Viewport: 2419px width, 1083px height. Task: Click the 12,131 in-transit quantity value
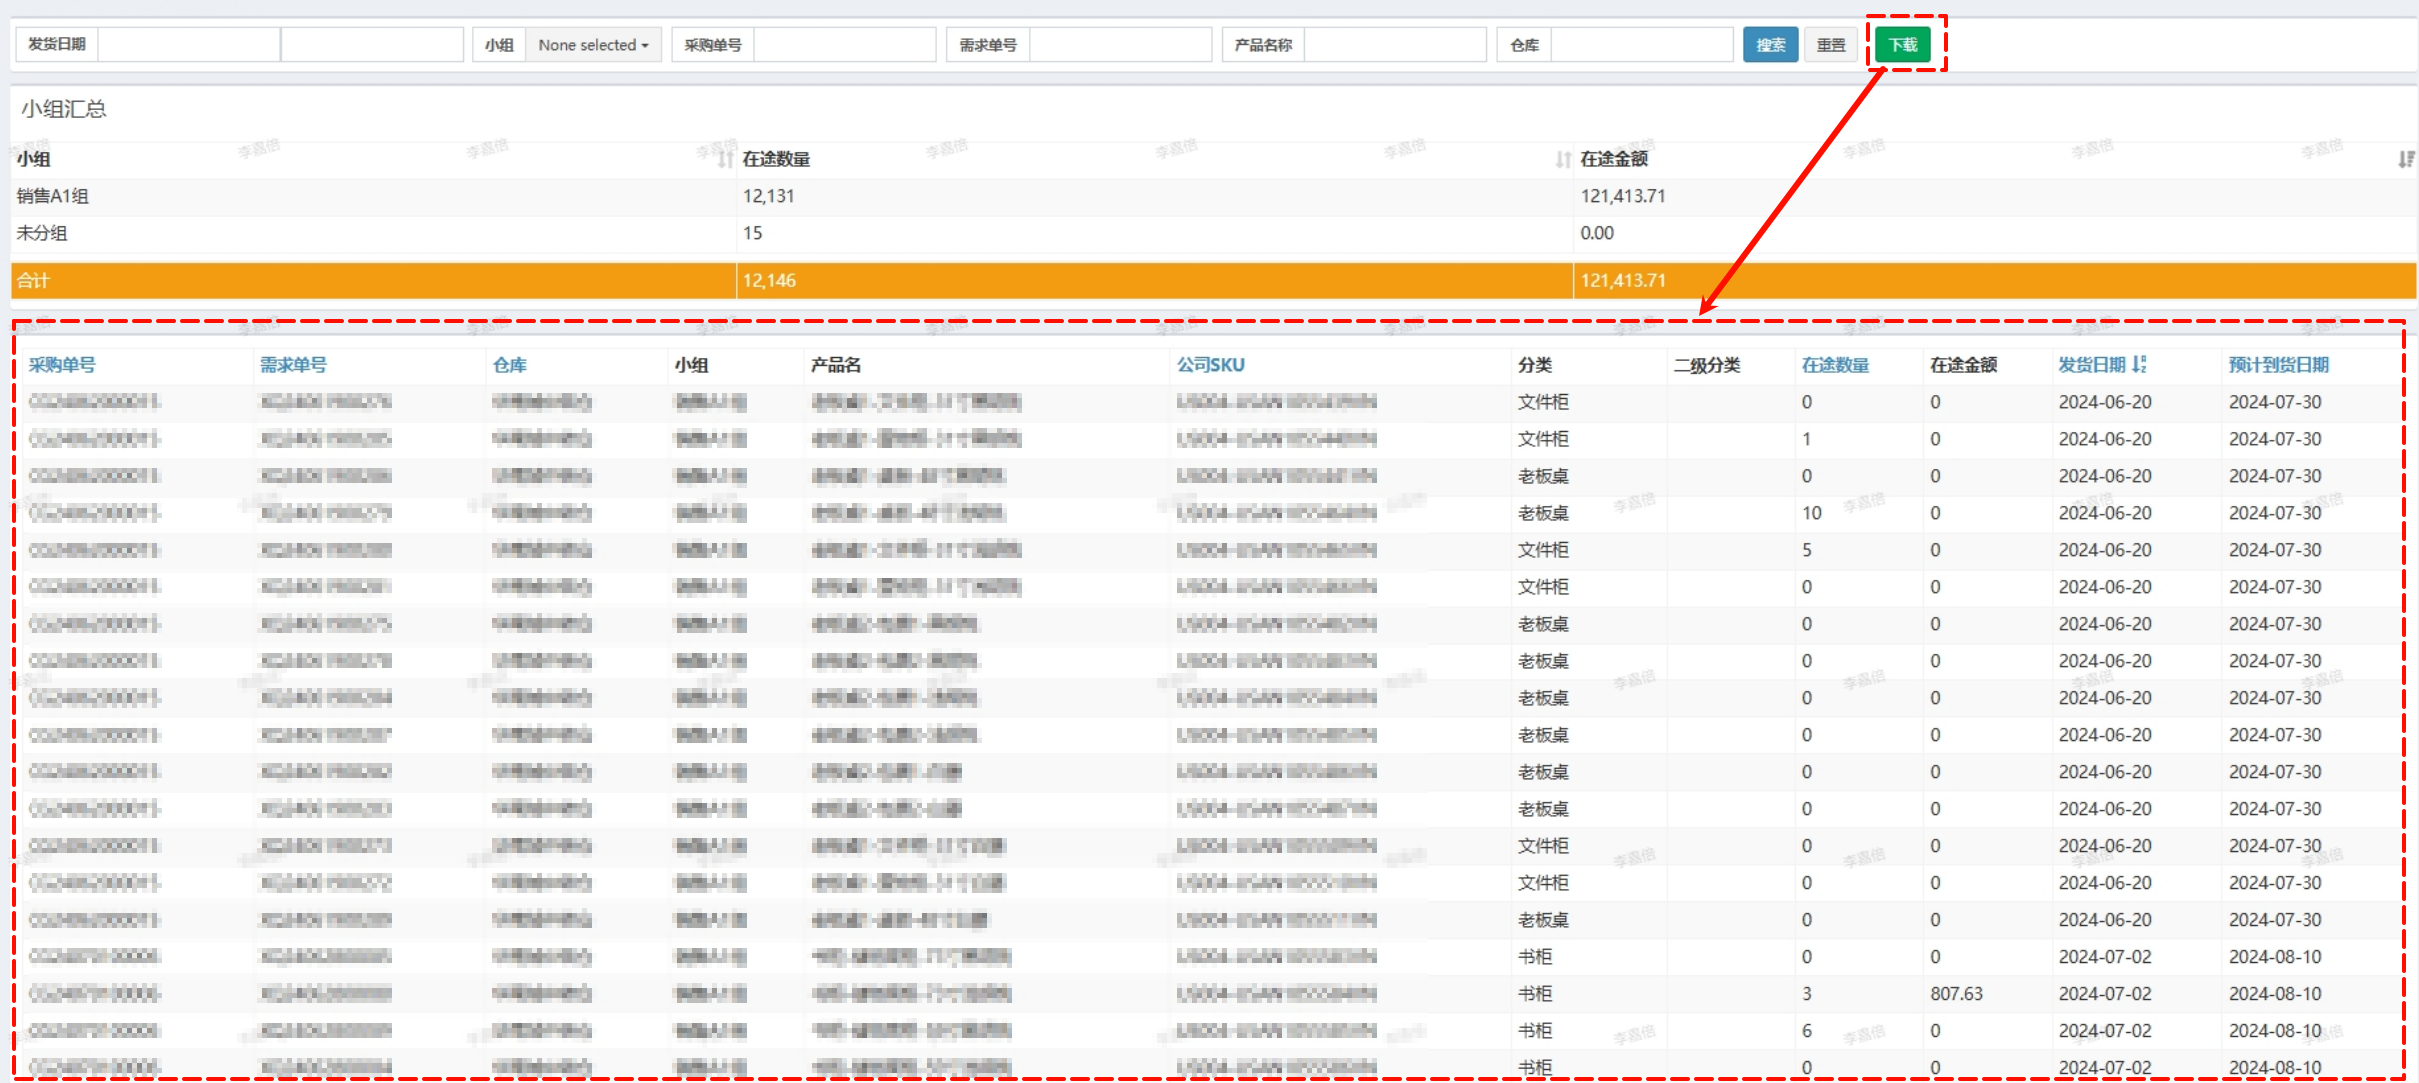(x=768, y=196)
